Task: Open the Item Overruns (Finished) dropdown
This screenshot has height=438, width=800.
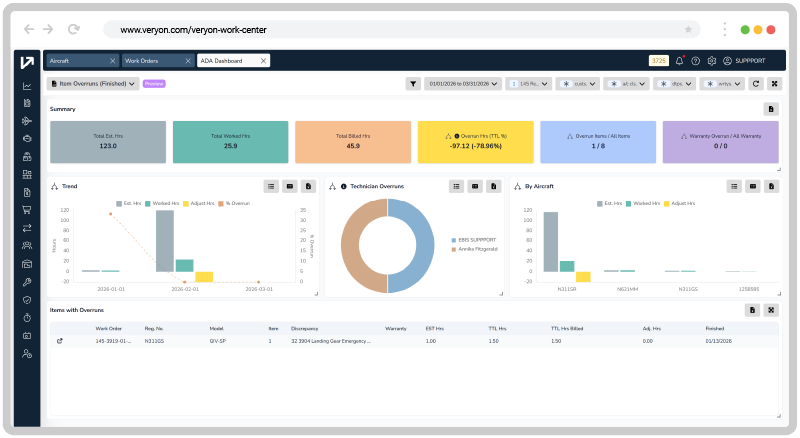Action: [93, 84]
